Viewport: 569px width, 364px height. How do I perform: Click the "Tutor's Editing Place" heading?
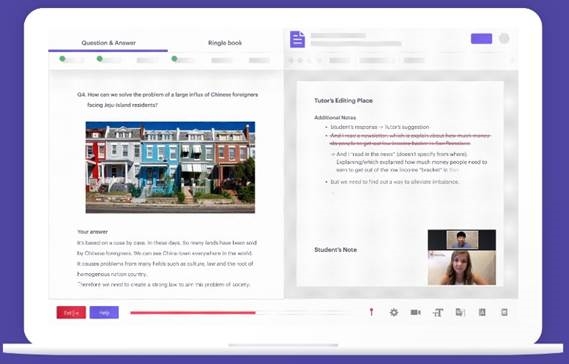tap(343, 101)
